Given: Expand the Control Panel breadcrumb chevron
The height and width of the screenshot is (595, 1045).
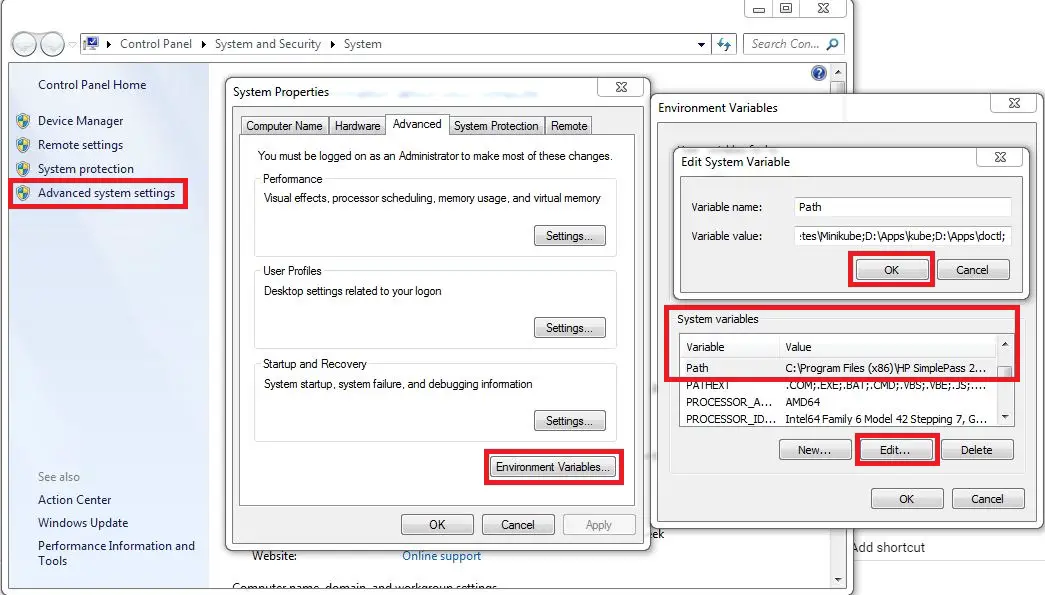Looking at the screenshot, I should (x=205, y=44).
